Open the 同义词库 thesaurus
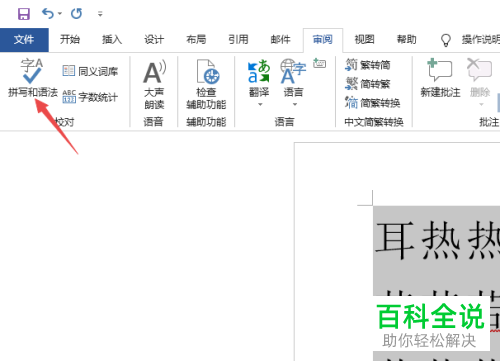Screen dimensions: 500x361 coord(90,71)
